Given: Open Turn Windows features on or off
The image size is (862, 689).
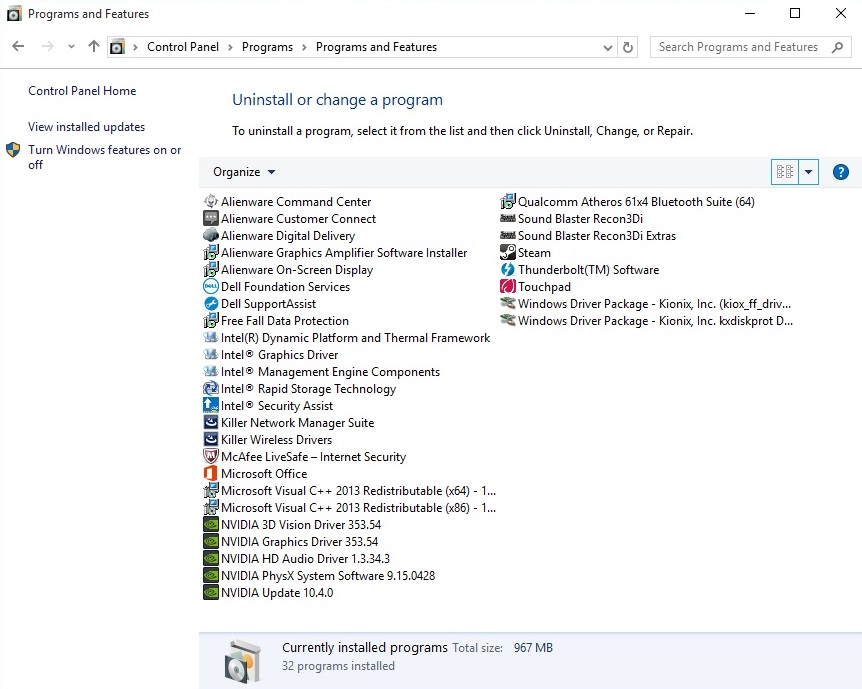Looking at the screenshot, I should [104, 157].
